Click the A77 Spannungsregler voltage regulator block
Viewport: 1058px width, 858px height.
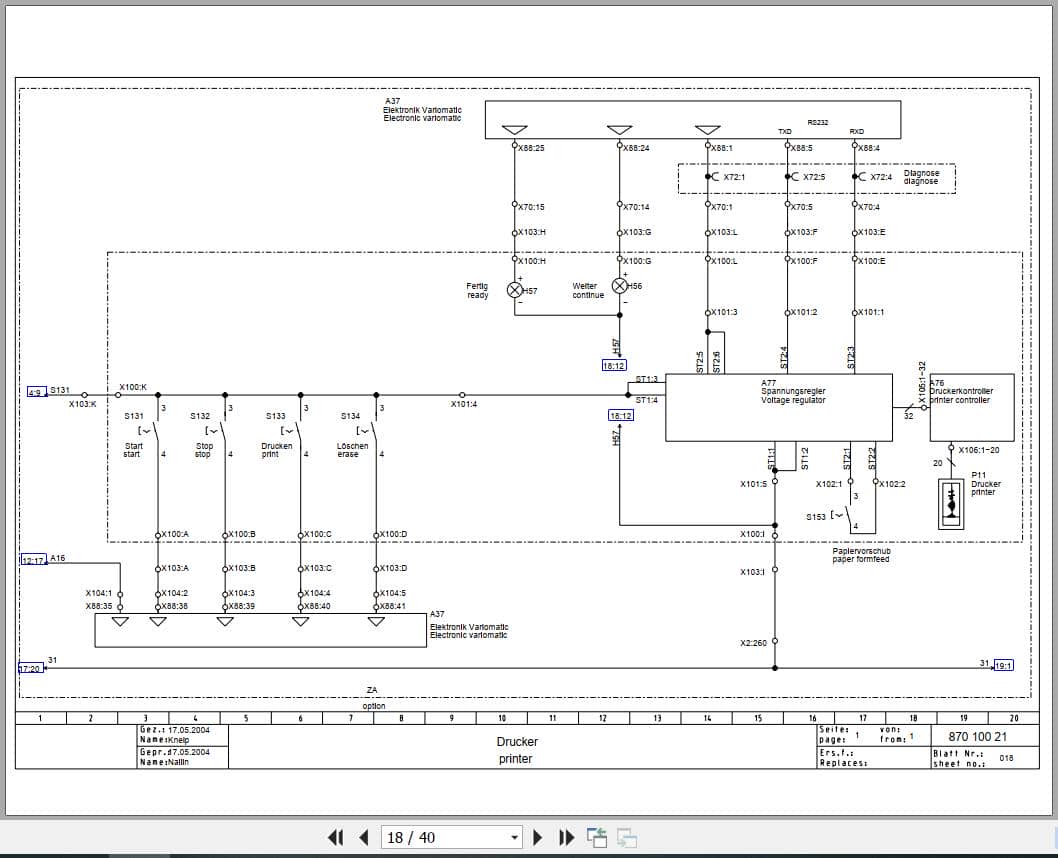pyautogui.click(x=779, y=408)
